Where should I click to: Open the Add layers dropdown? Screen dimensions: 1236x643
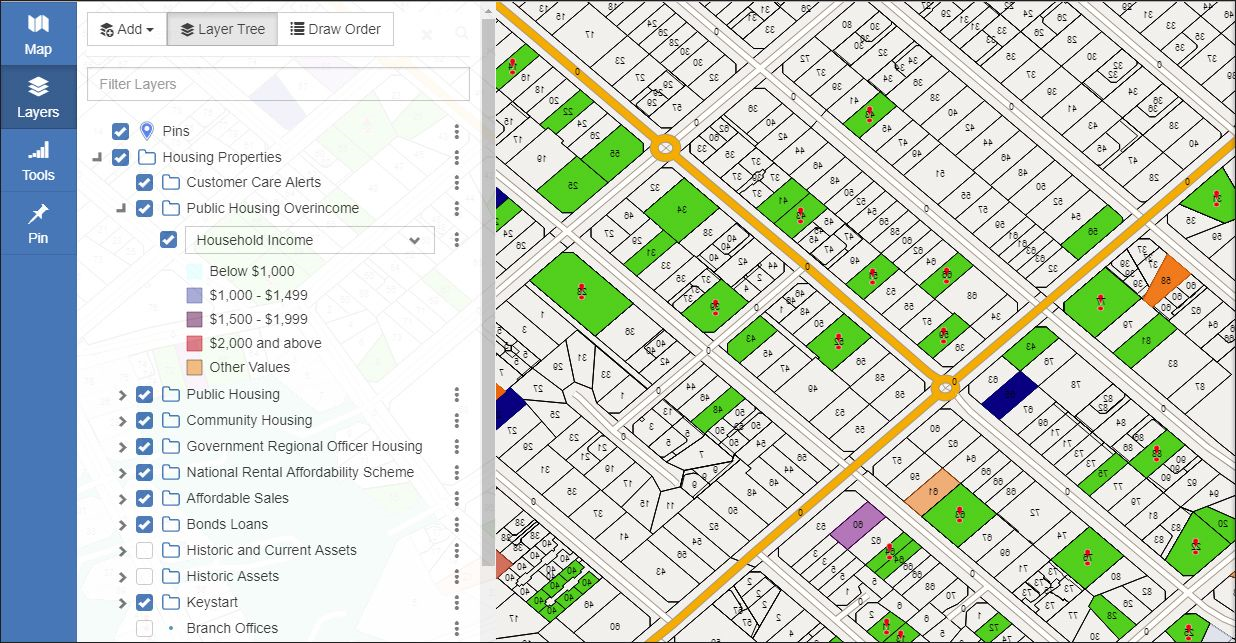click(126, 29)
